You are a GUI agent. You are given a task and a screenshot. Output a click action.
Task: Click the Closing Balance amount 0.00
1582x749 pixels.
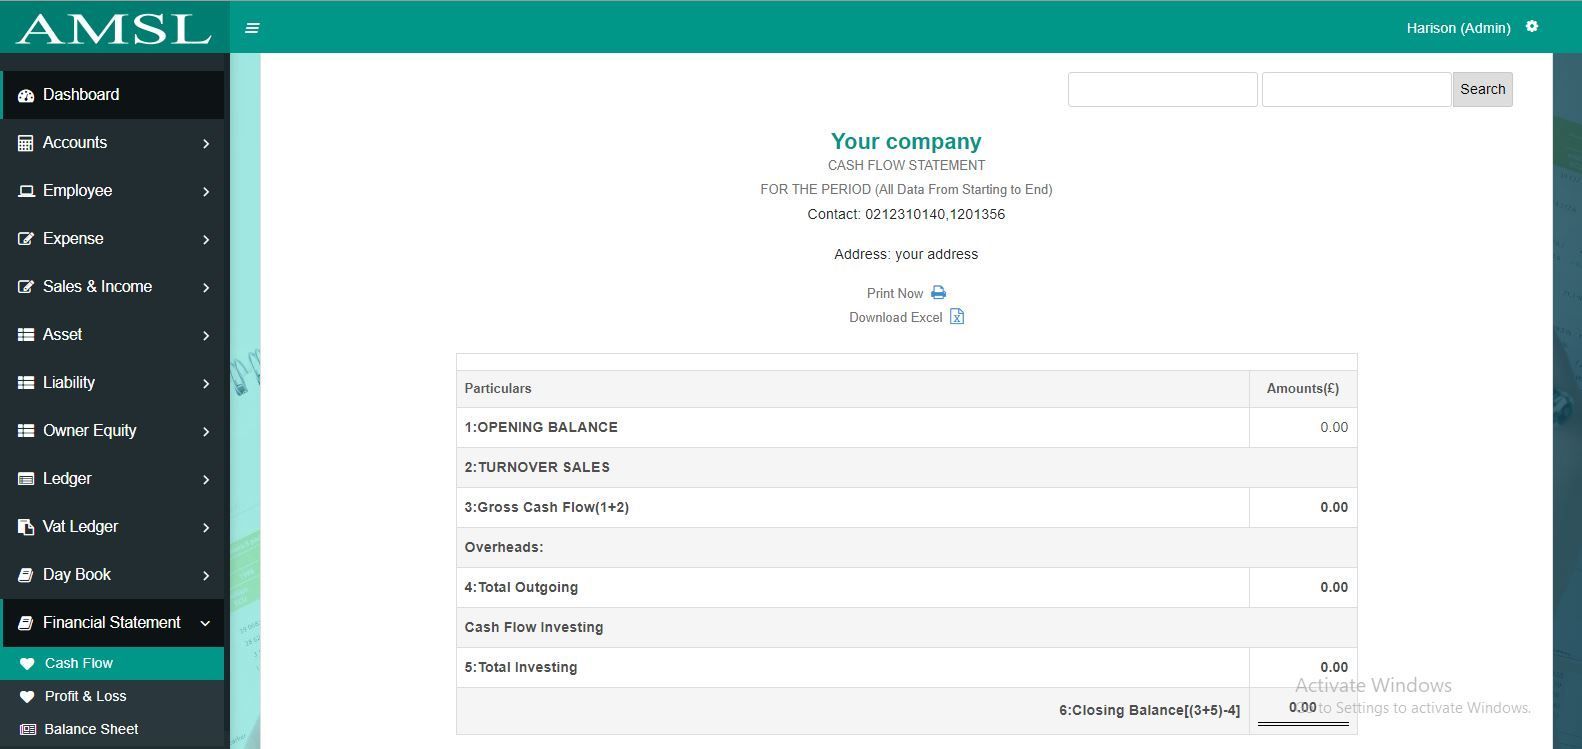(1303, 707)
